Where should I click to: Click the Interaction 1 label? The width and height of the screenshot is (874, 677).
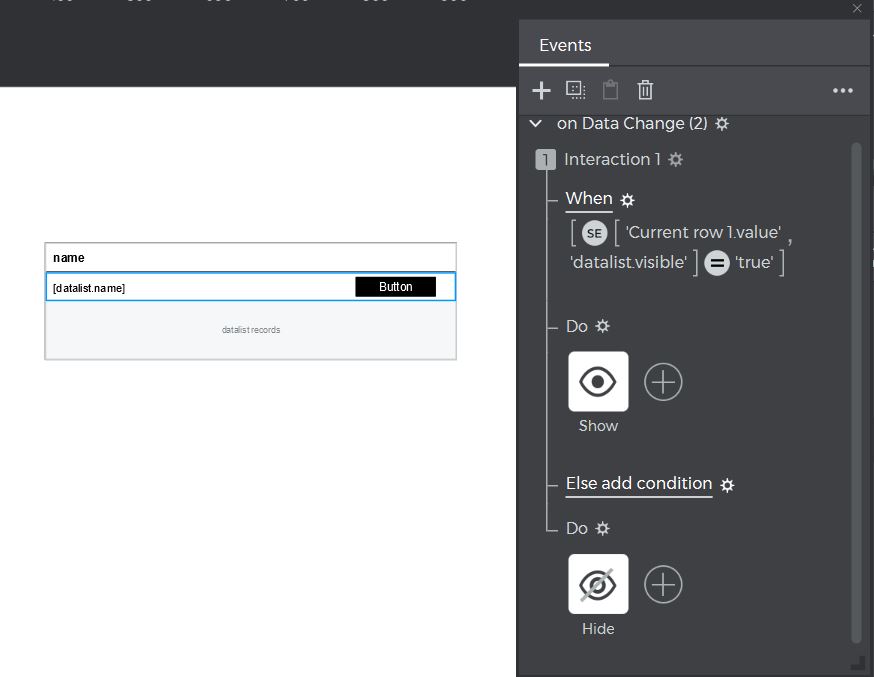pos(612,159)
